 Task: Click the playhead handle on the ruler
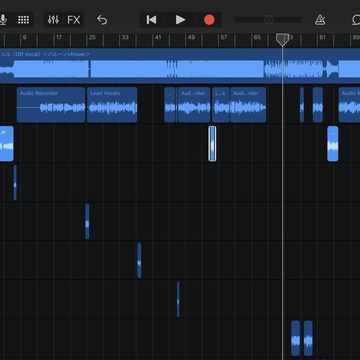click(x=282, y=39)
